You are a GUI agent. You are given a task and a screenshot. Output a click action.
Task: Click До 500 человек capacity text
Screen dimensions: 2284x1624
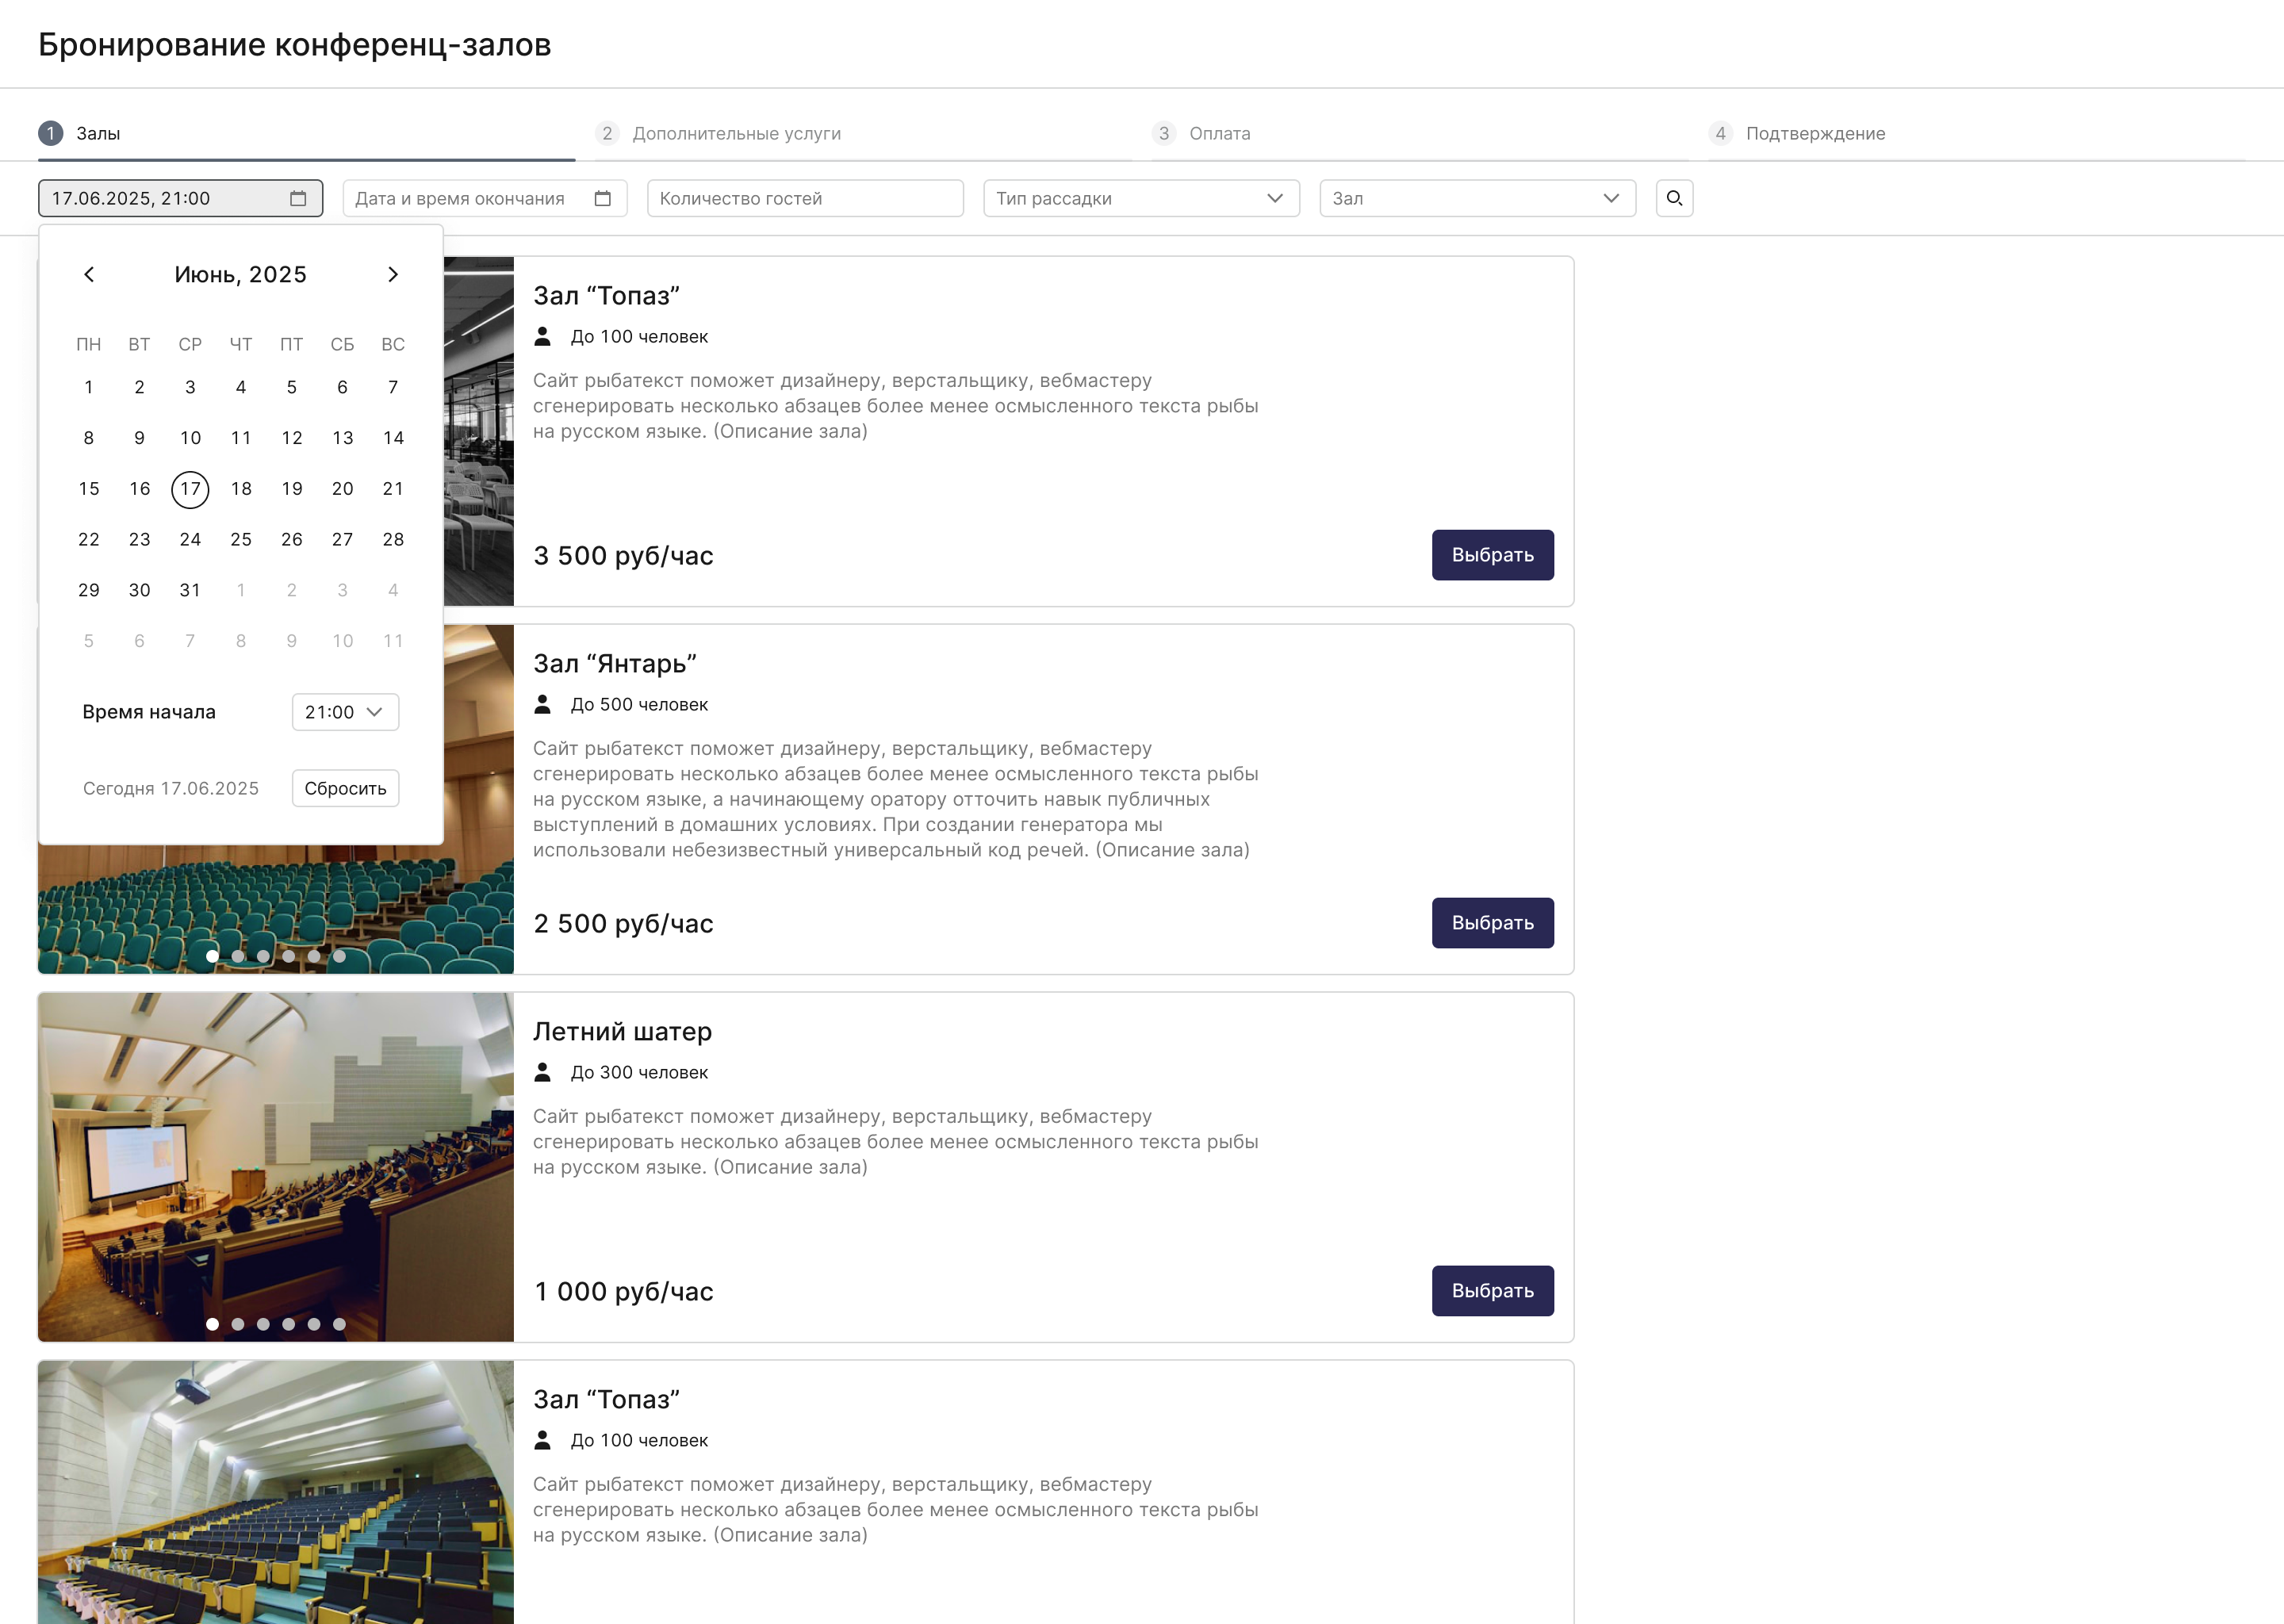click(639, 704)
